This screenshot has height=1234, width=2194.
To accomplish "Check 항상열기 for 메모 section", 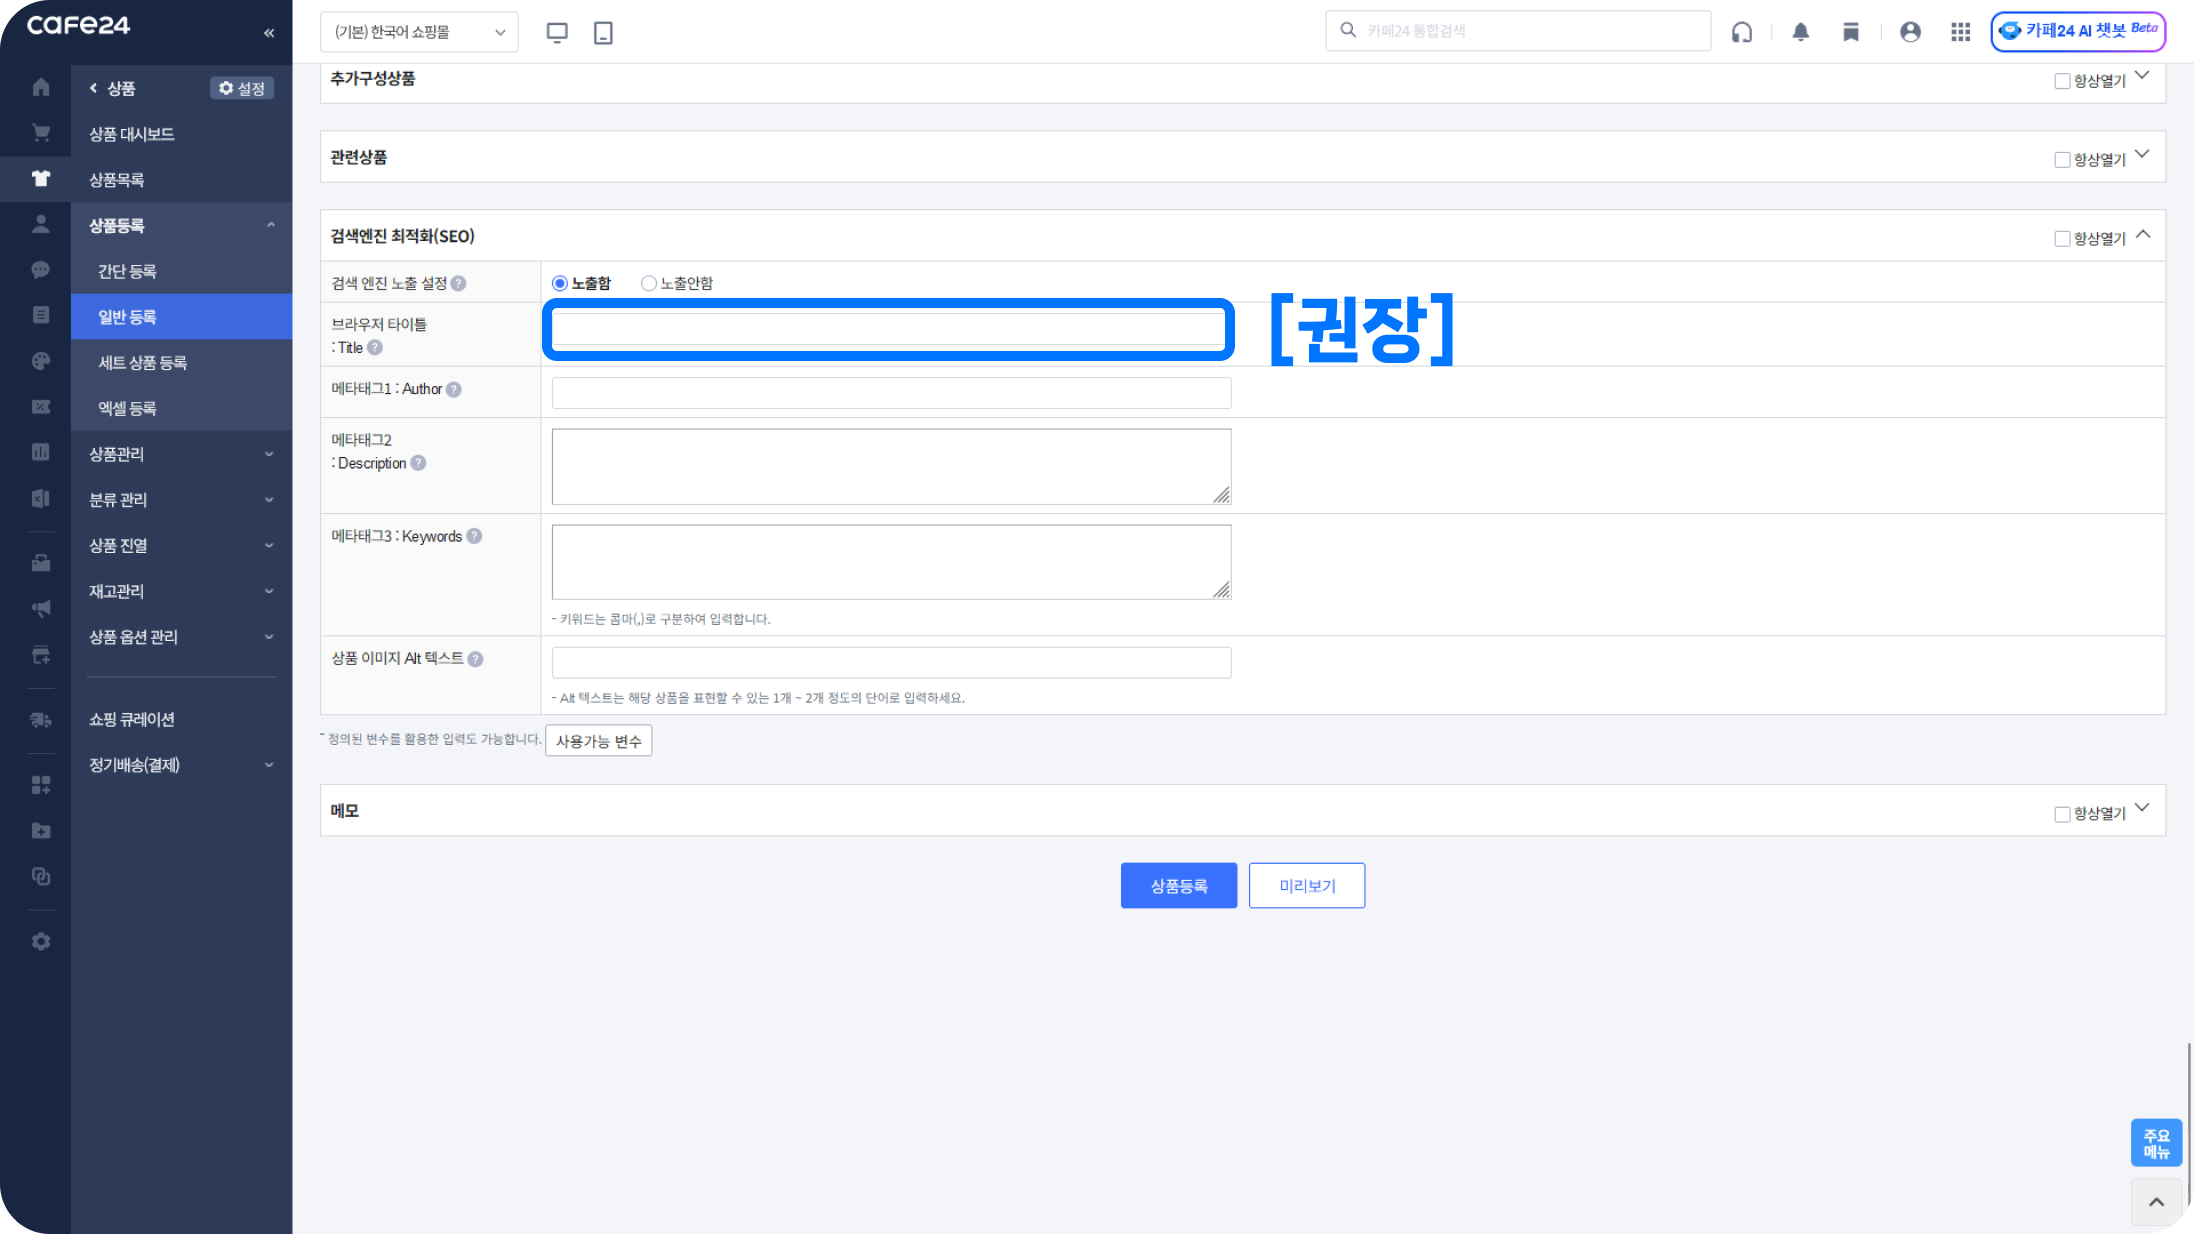I will coord(2062,814).
